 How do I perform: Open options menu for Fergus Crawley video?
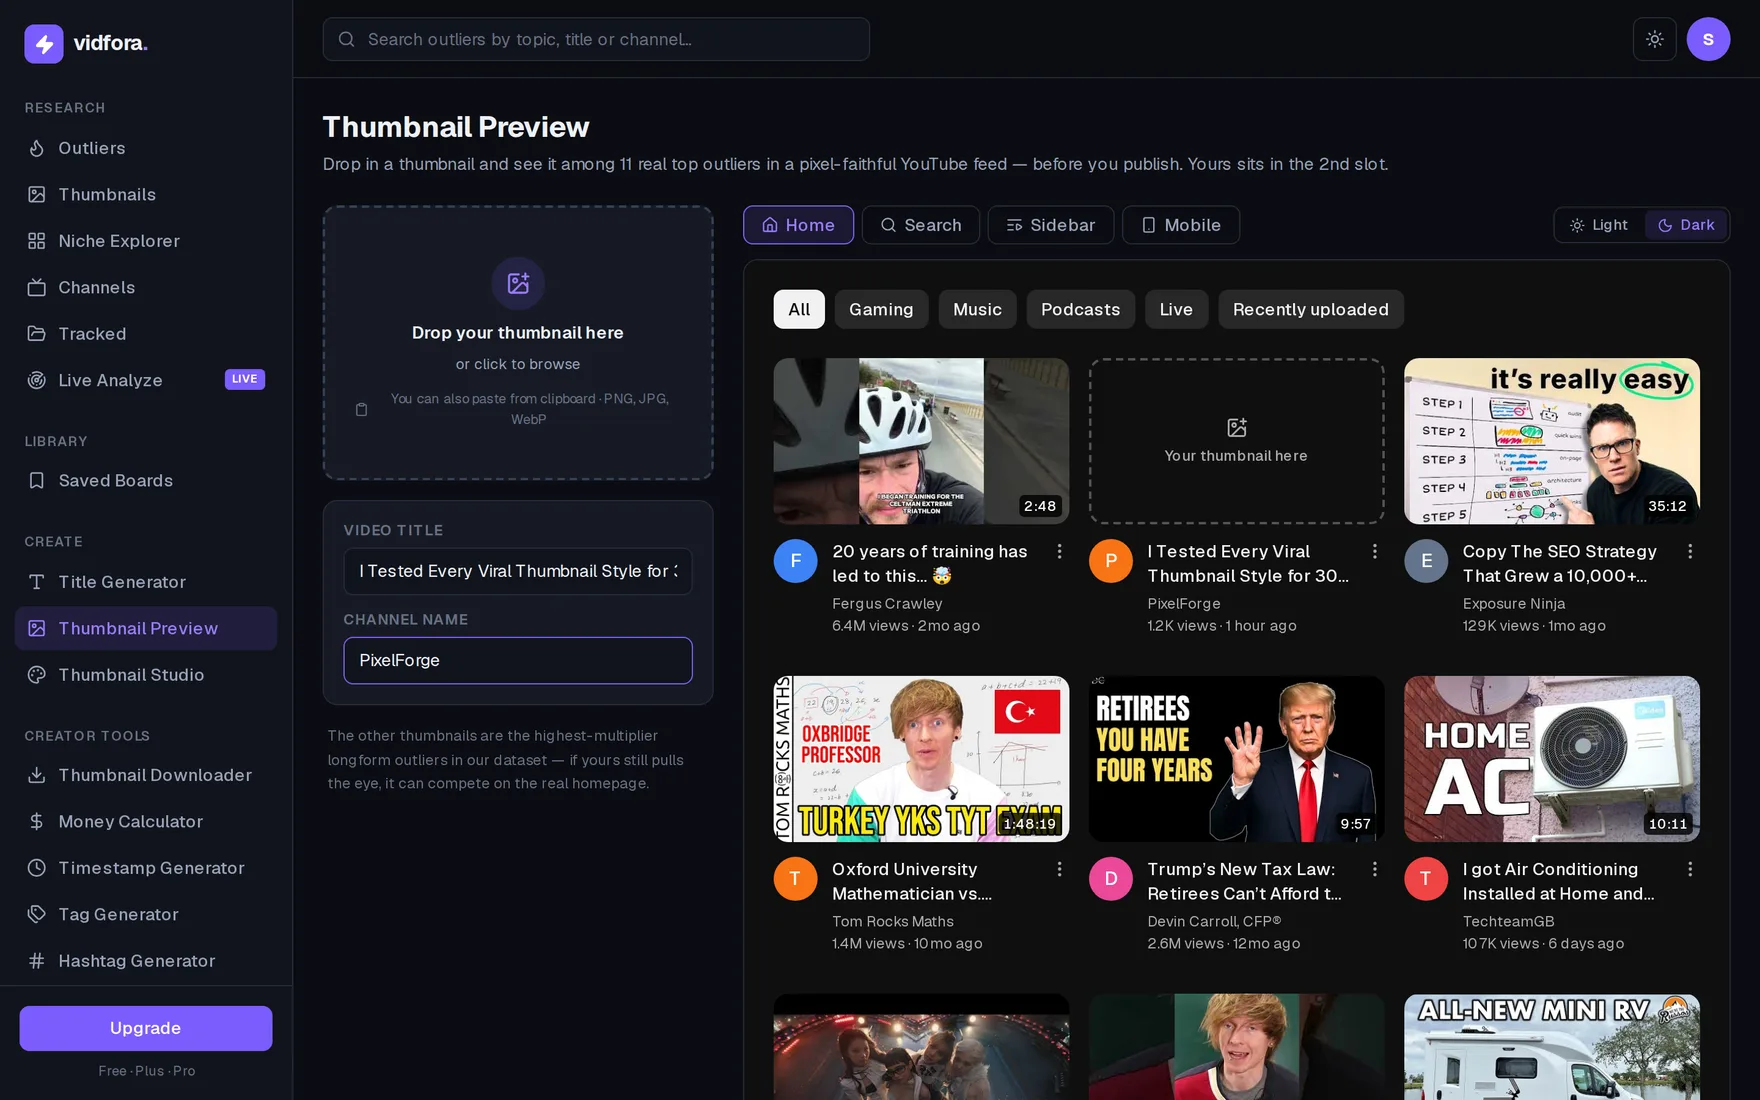coord(1059,552)
